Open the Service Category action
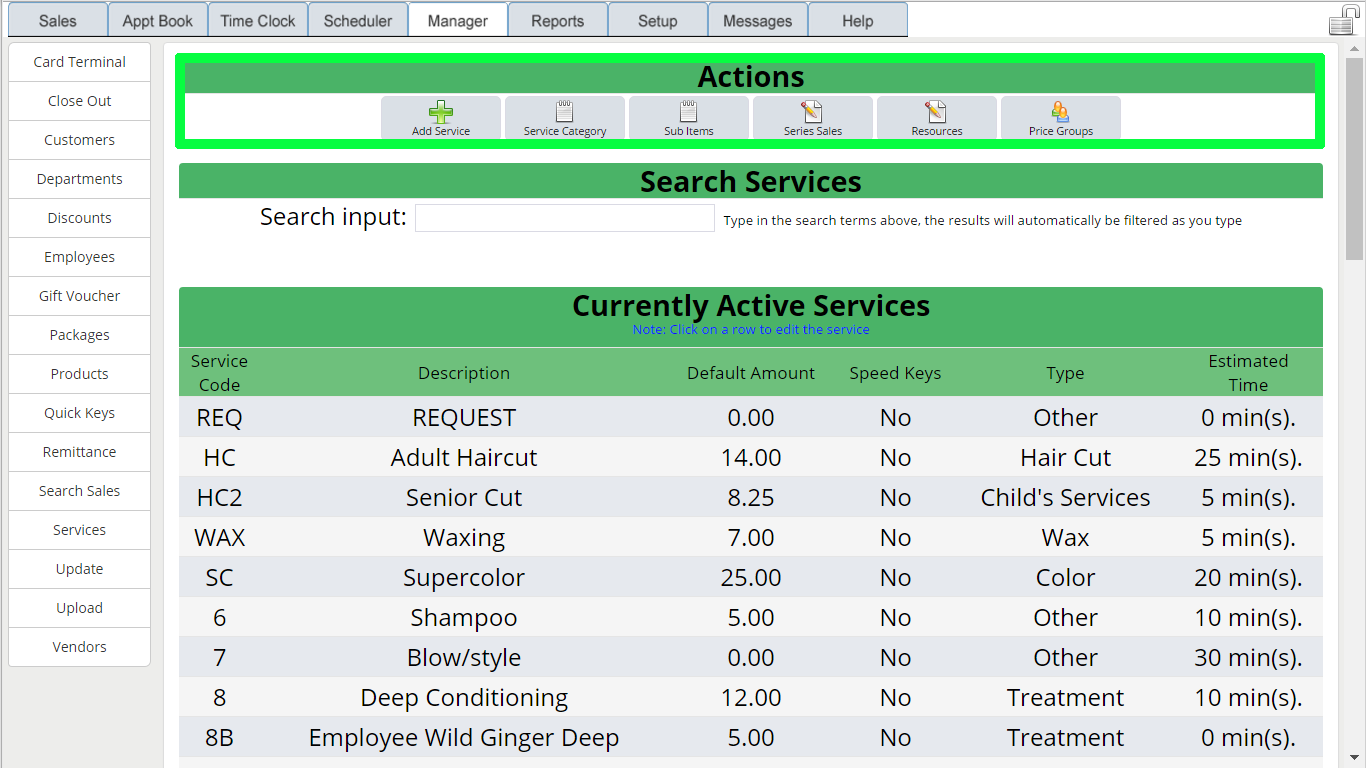 565,118
